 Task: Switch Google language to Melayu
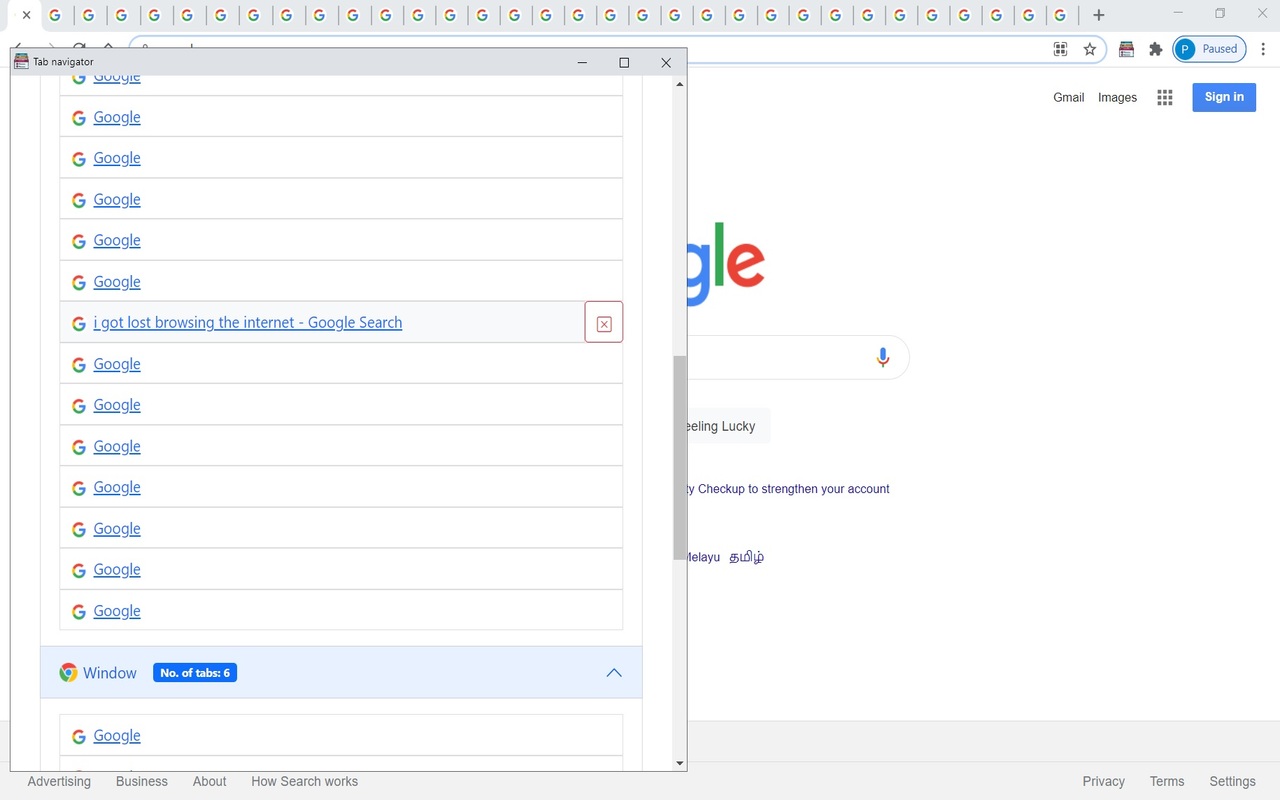coord(704,557)
